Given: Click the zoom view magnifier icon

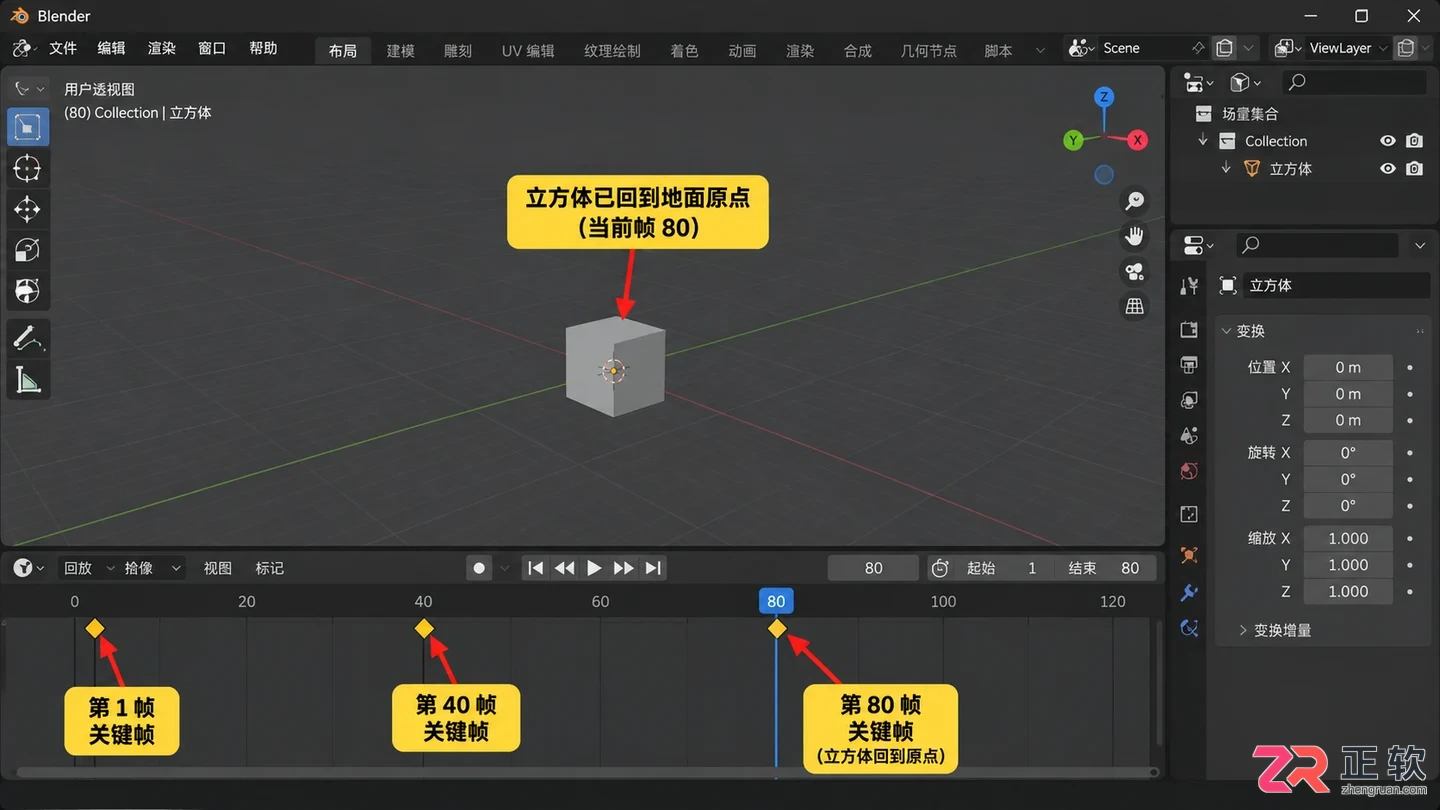Looking at the screenshot, I should [1134, 201].
